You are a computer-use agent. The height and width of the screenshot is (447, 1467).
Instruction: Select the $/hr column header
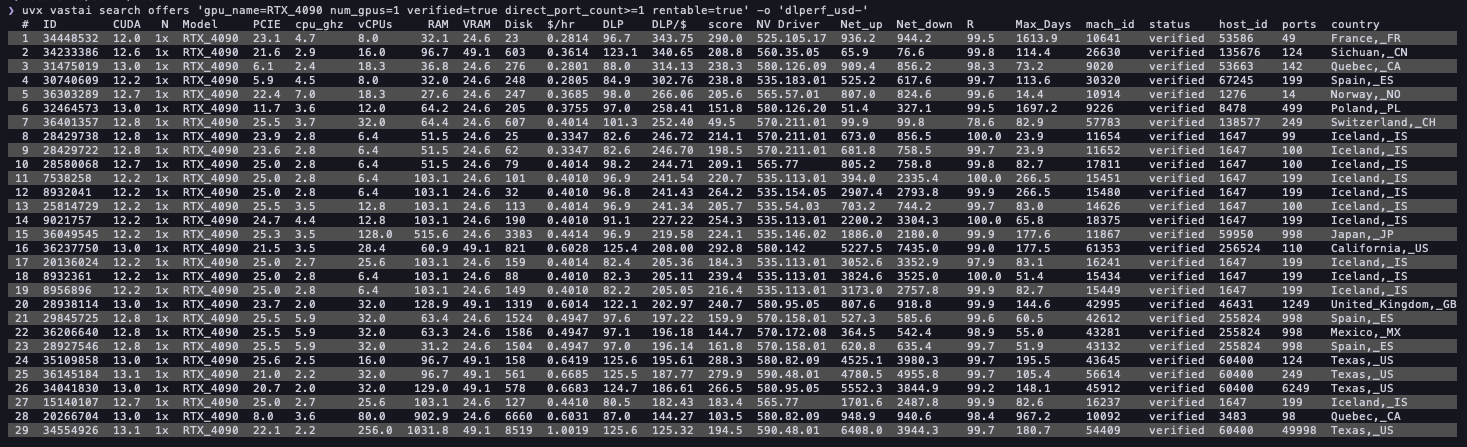(x=562, y=24)
